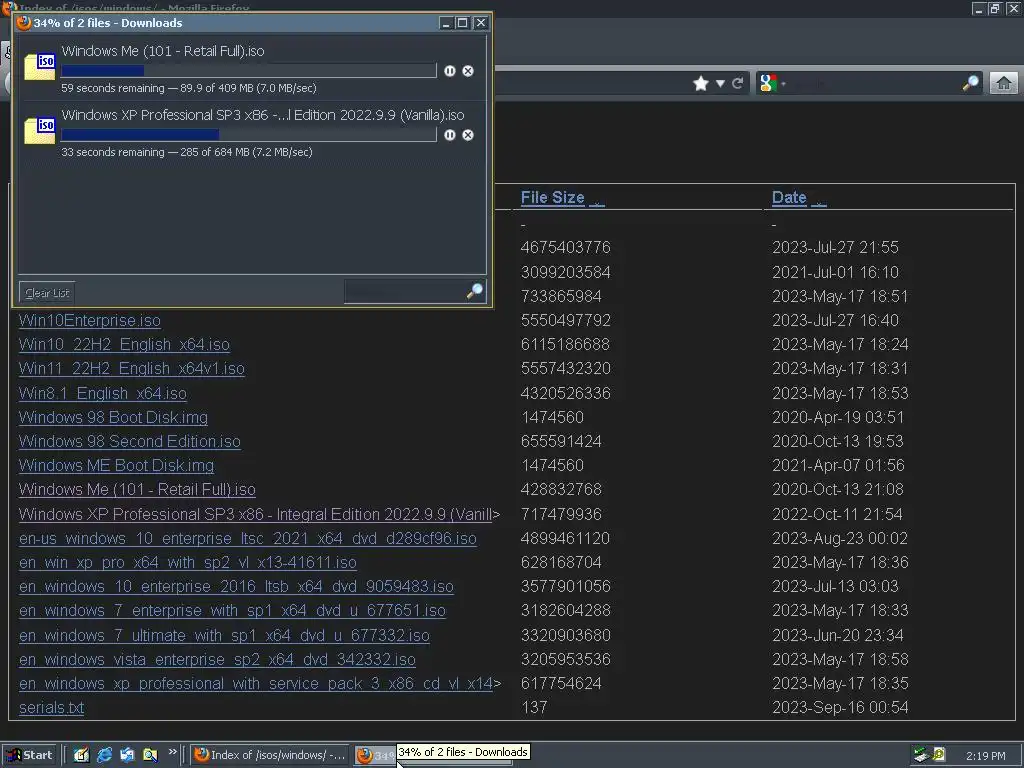
Task: Open en_windows_7_enterprise_with_sp1 ISO link
Action: coord(232,611)
